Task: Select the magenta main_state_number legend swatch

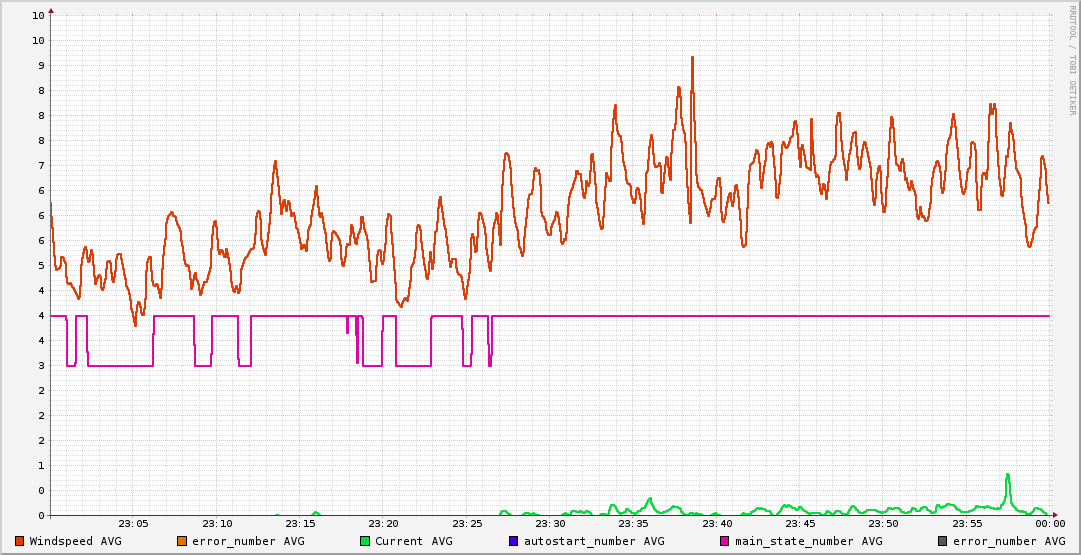Action: [x=725, y=541]
